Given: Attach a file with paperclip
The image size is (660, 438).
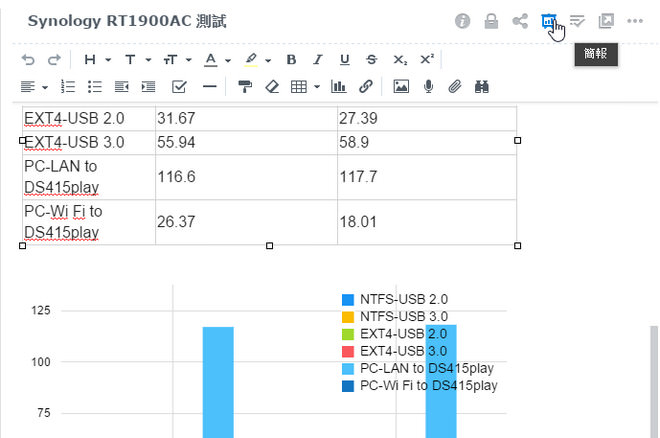Looking at the screenshot, I should [x=455, y=87].
